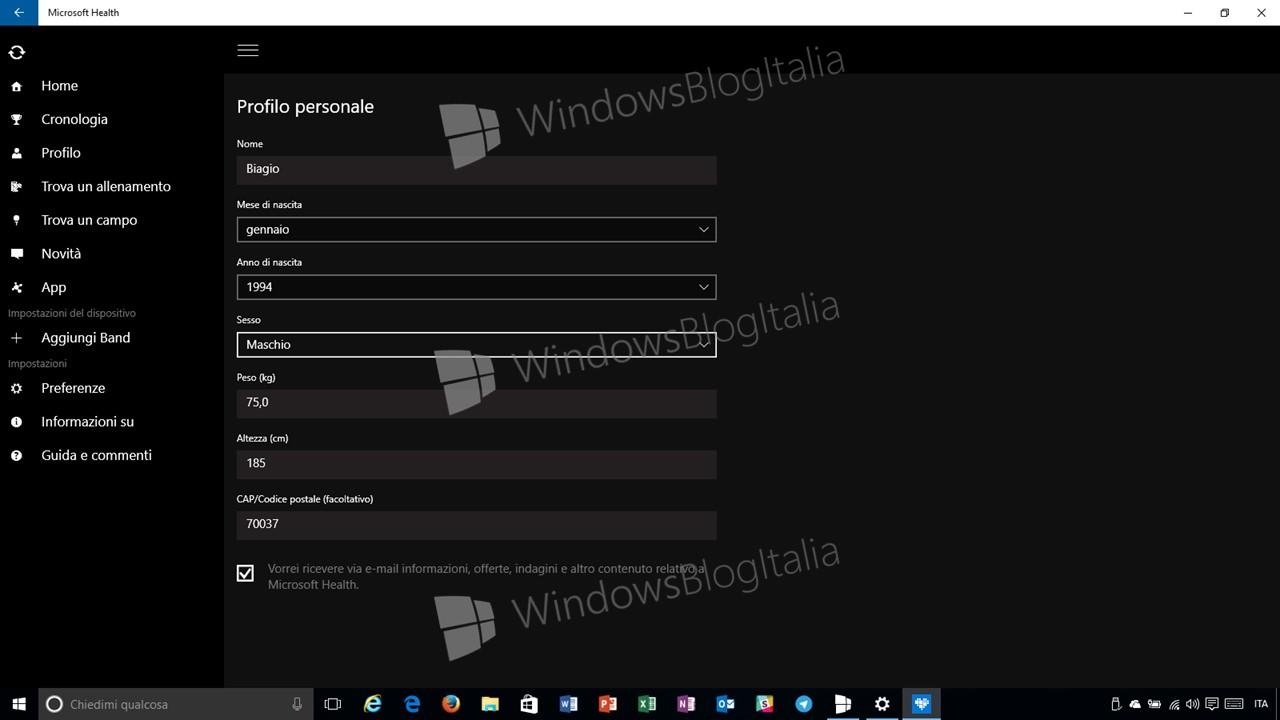Click the Cronologia trophy icon
The image size is (1280, 720).
[x=16, y=120]
